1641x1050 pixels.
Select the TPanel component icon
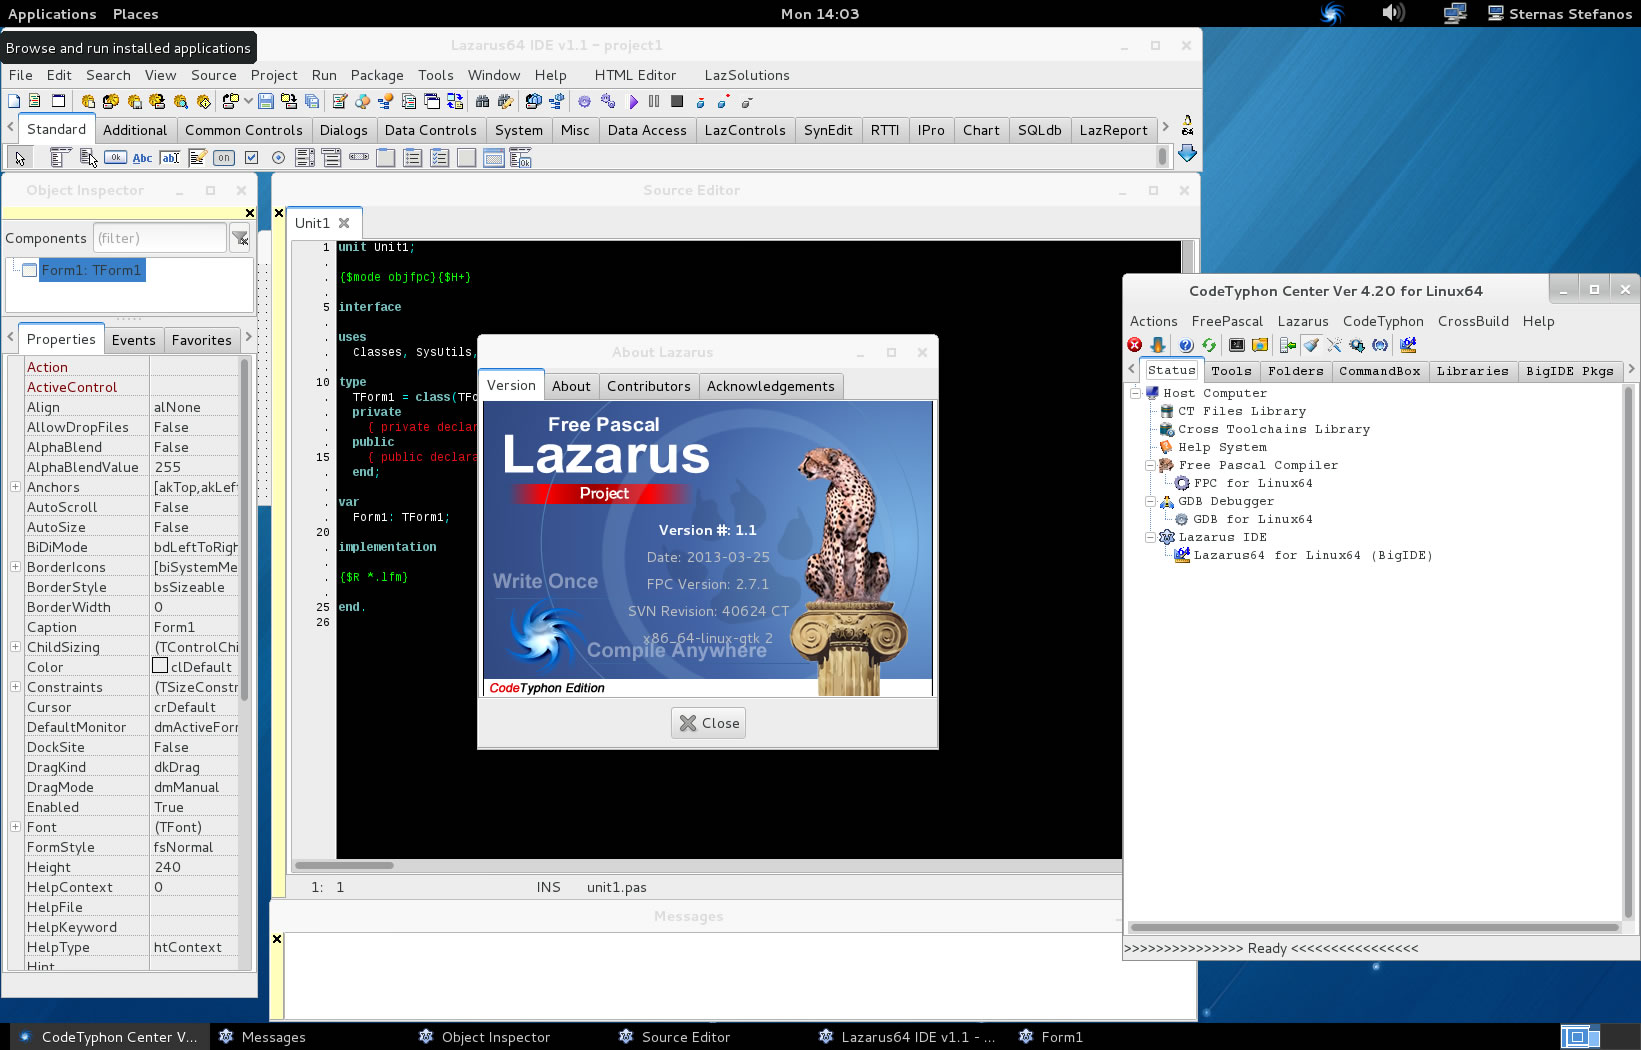466,157
